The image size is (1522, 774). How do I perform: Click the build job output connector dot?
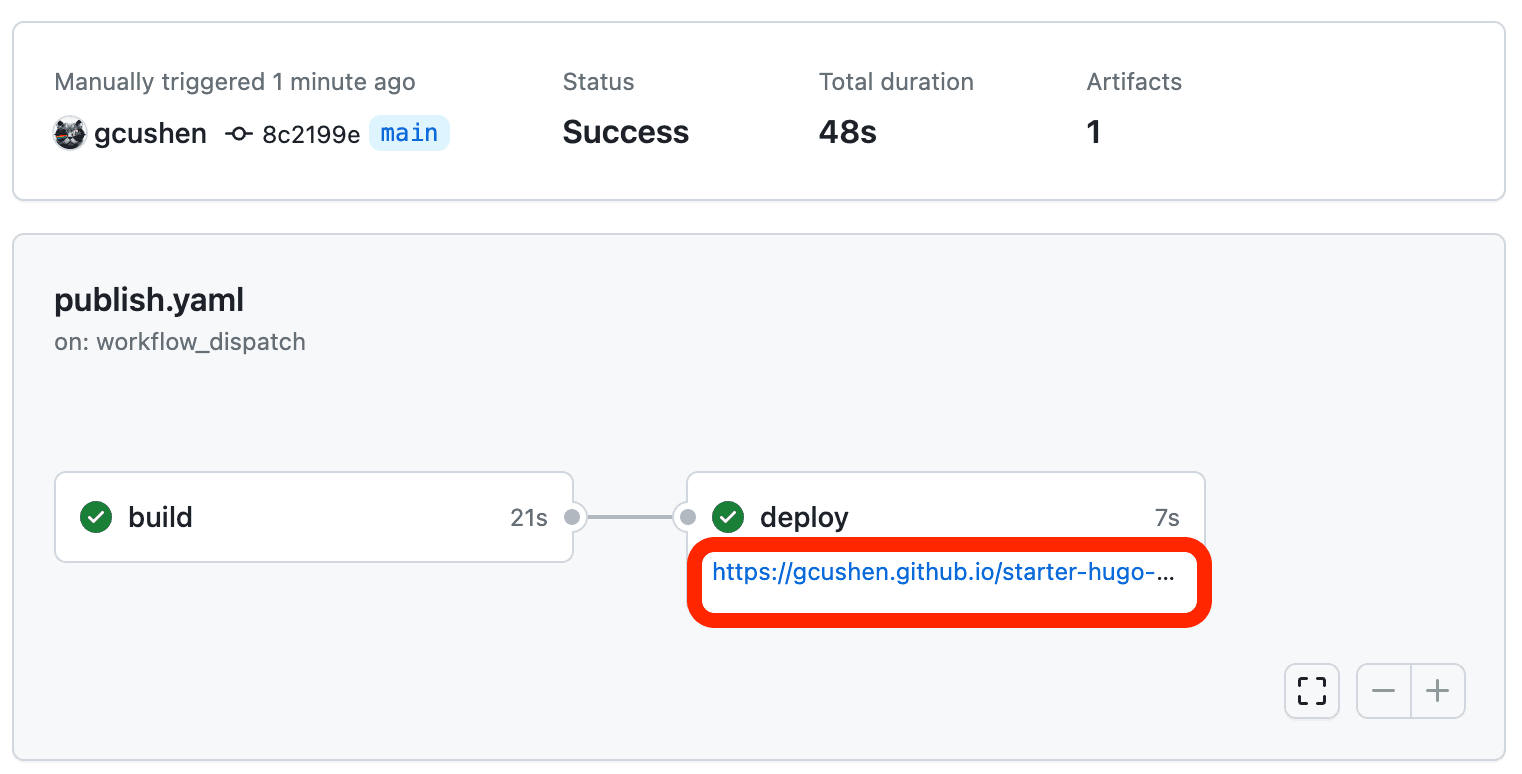pos(572,517)
